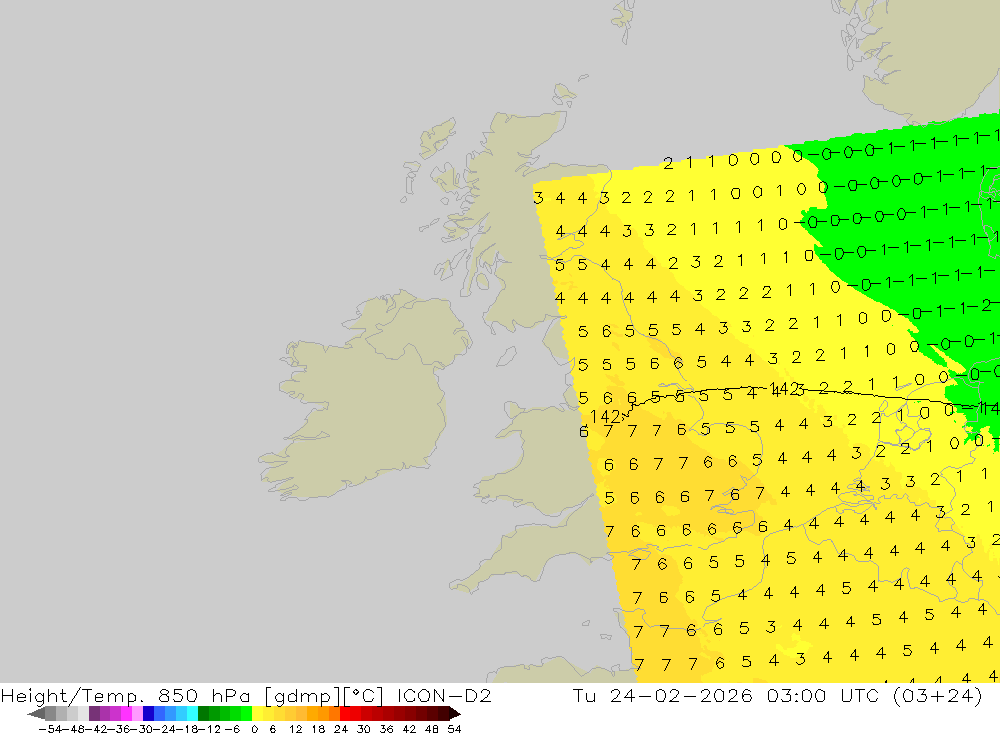The image size is (1000, 733).
Task: Click the "-54" legend scale value
Action: [x=50, y=729]
